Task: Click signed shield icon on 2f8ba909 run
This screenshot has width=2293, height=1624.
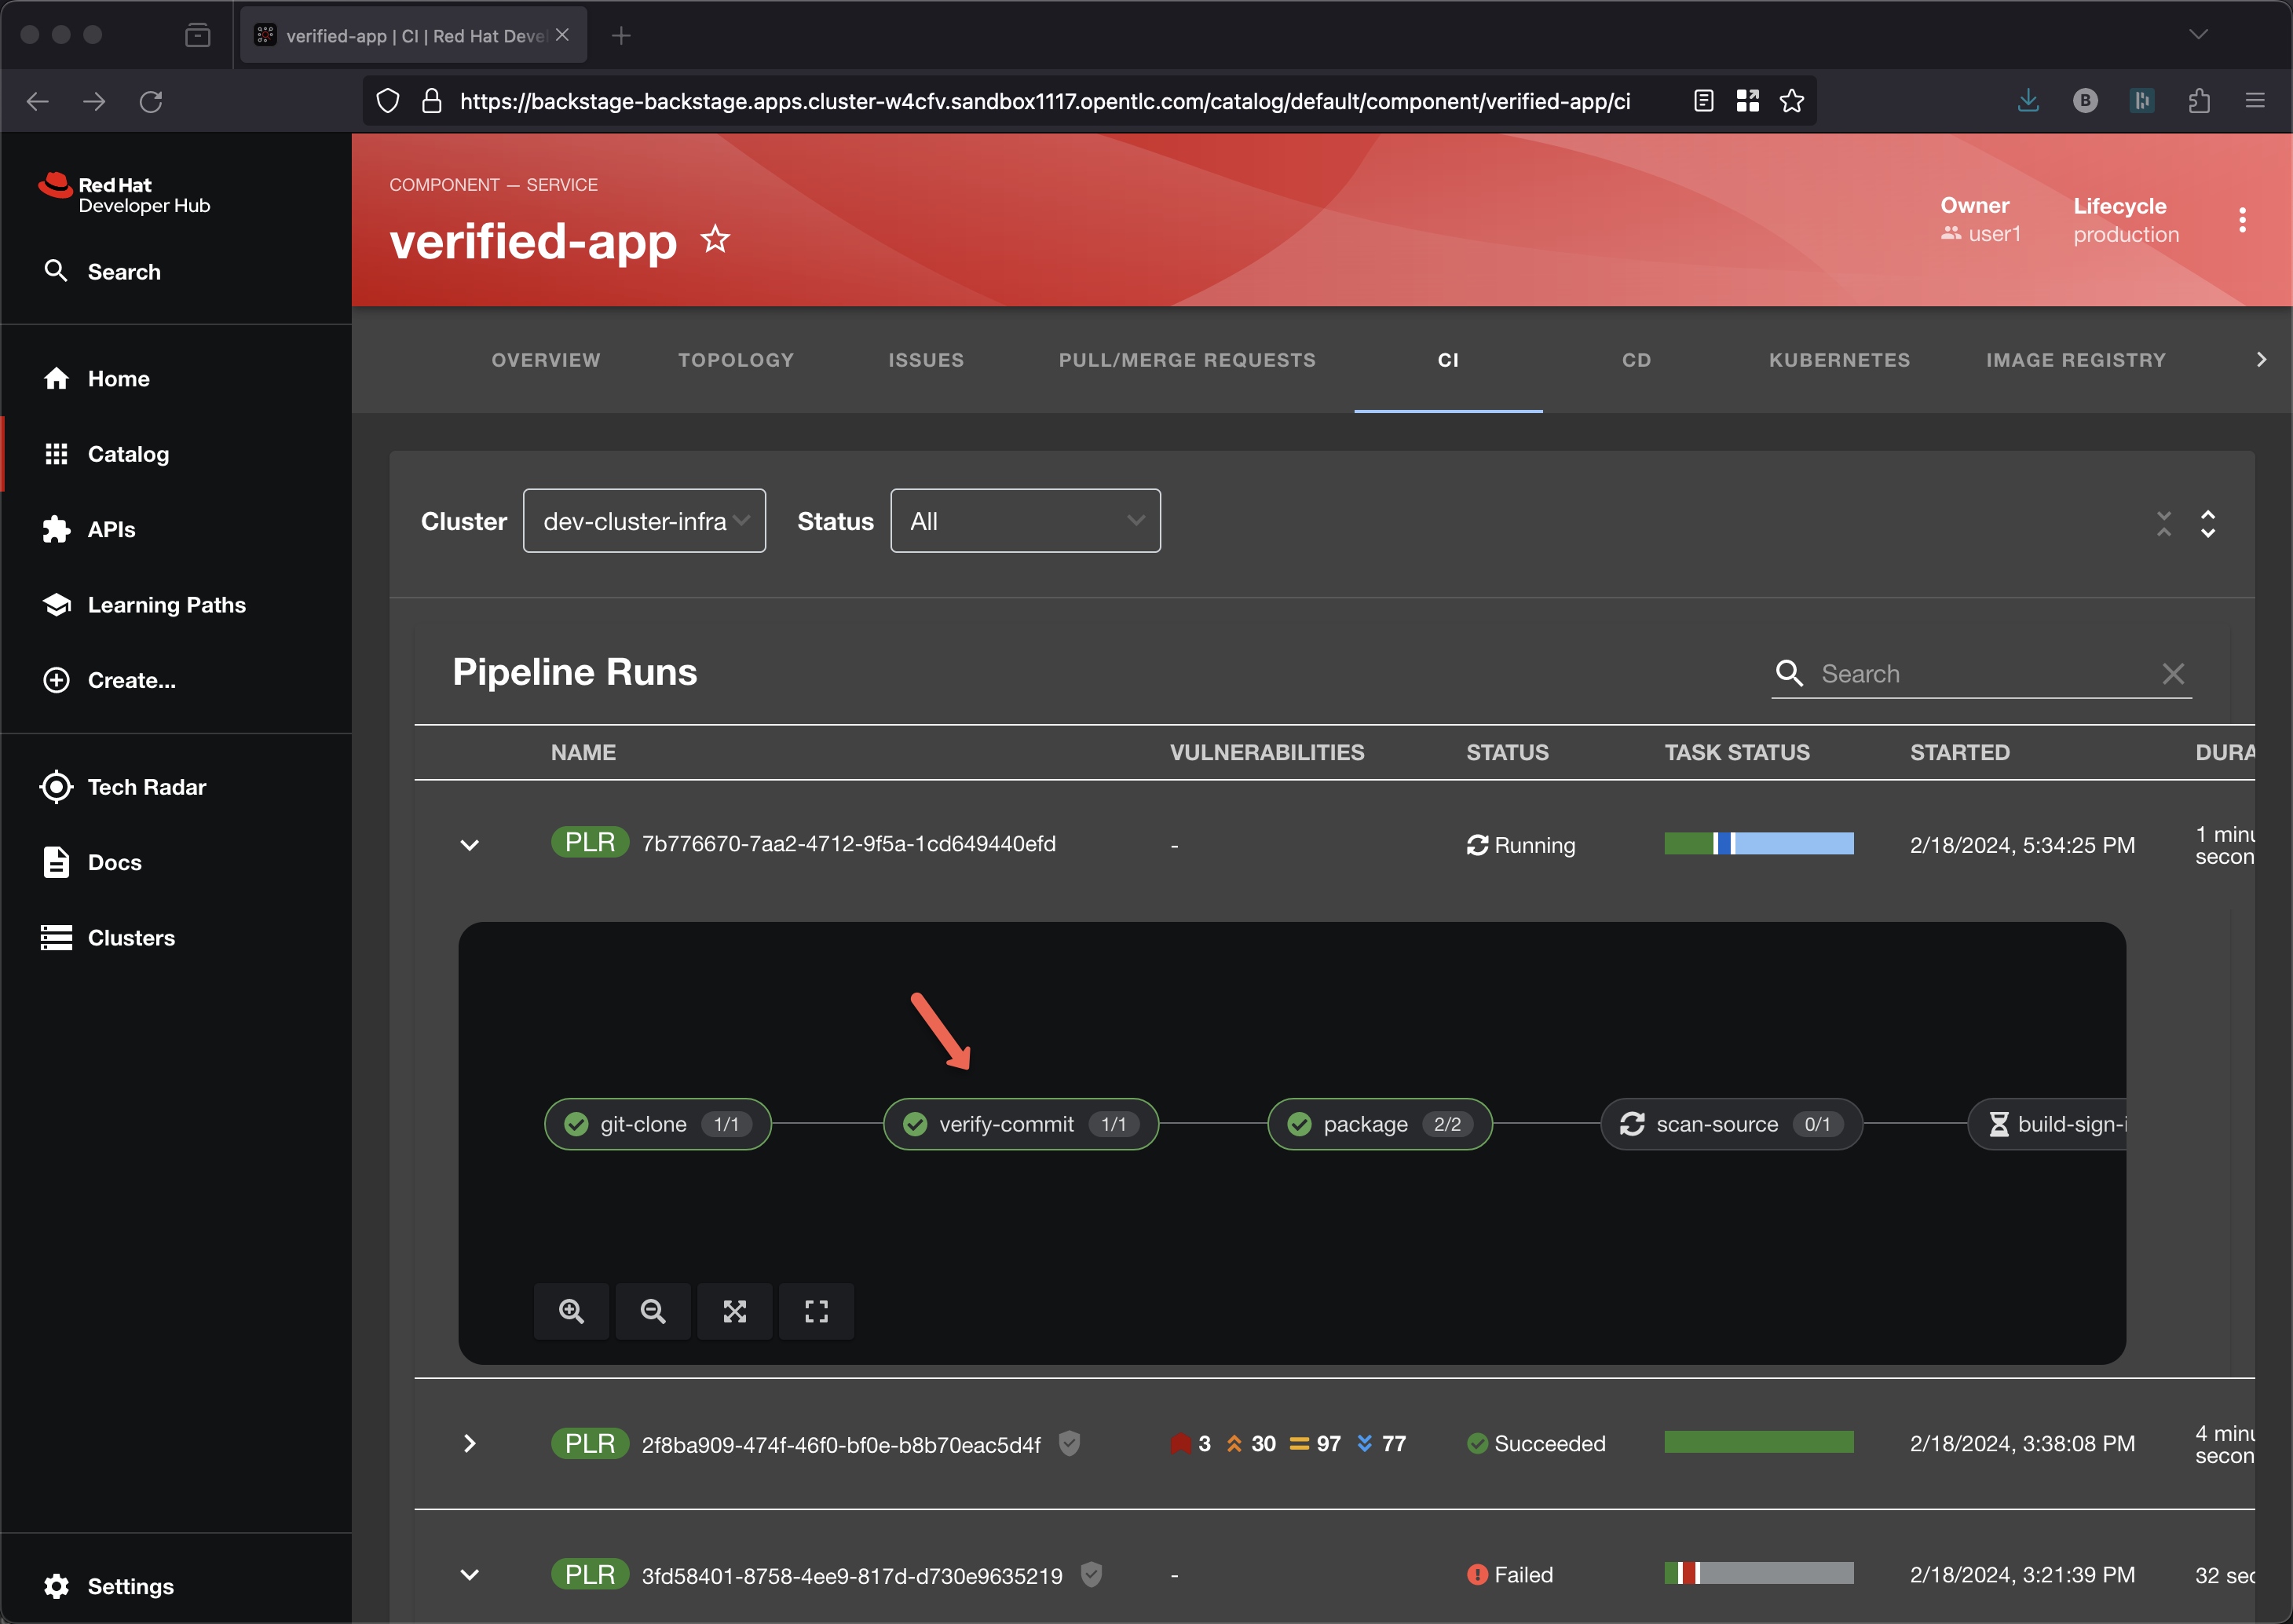Action: tap(1069, 1443)
